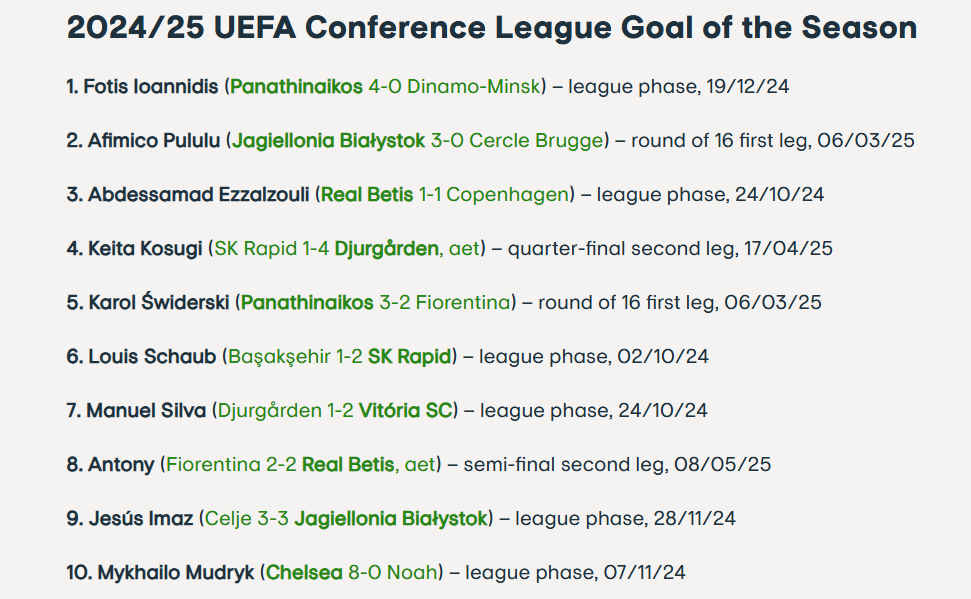Image resolution: width=971 pixels, height=599 pixels.
Task: Click the Louis Schaub name text
Action: [152, 356]
